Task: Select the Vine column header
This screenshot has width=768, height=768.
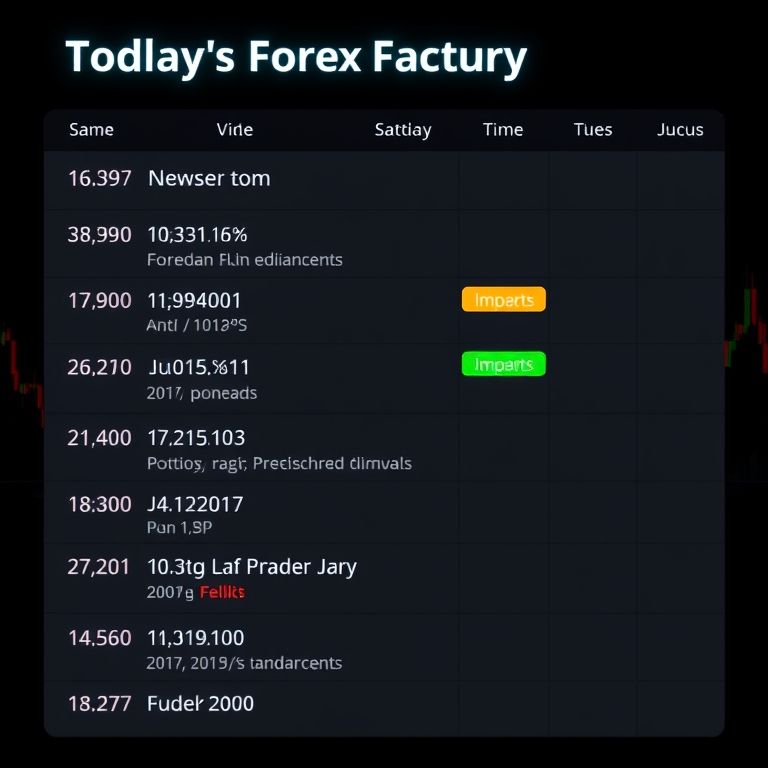Action: (234, 130)
